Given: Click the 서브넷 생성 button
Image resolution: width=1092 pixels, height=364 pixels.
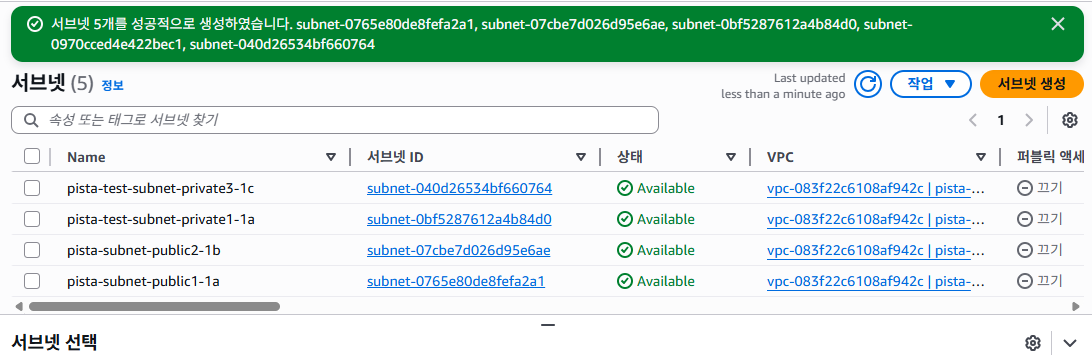Looking at the screenshot, I should point(1031,84).
